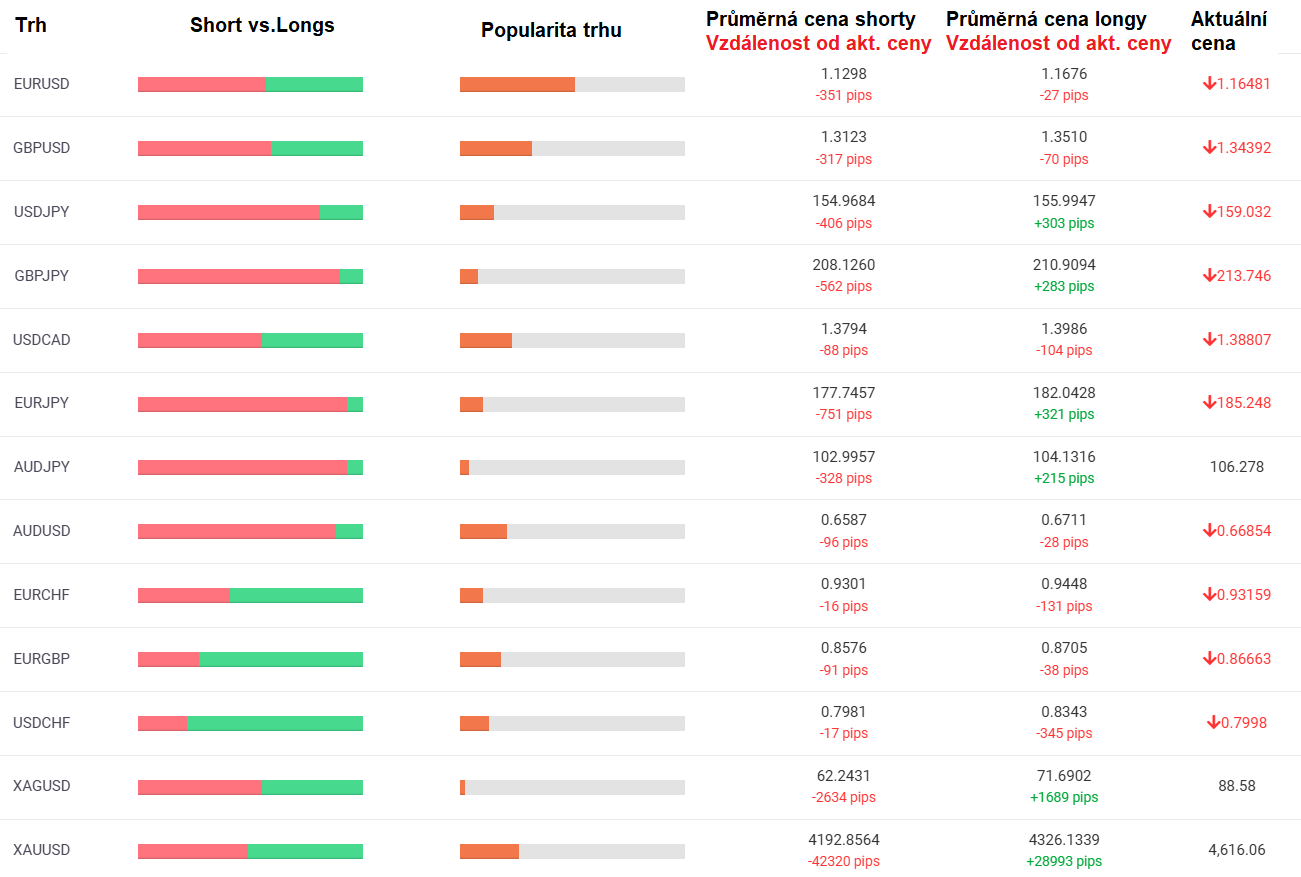1301x877 pixels.
Task: Select the XAGUSD market label
Action: (42, 786)
